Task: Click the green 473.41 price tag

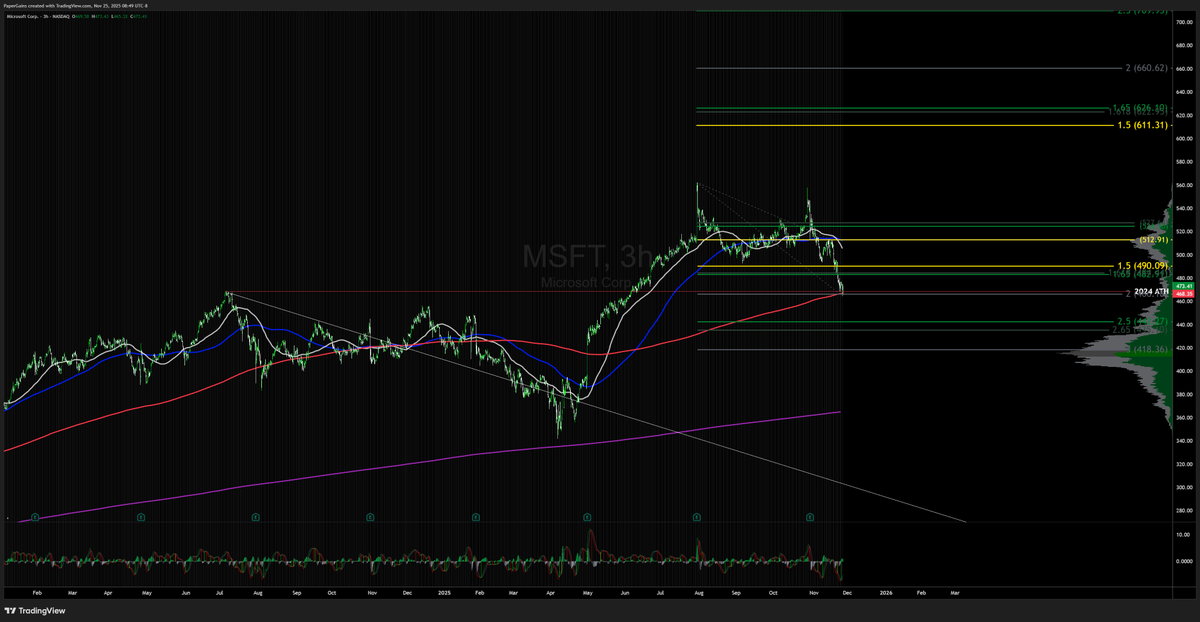Action: pos(1185,286)
